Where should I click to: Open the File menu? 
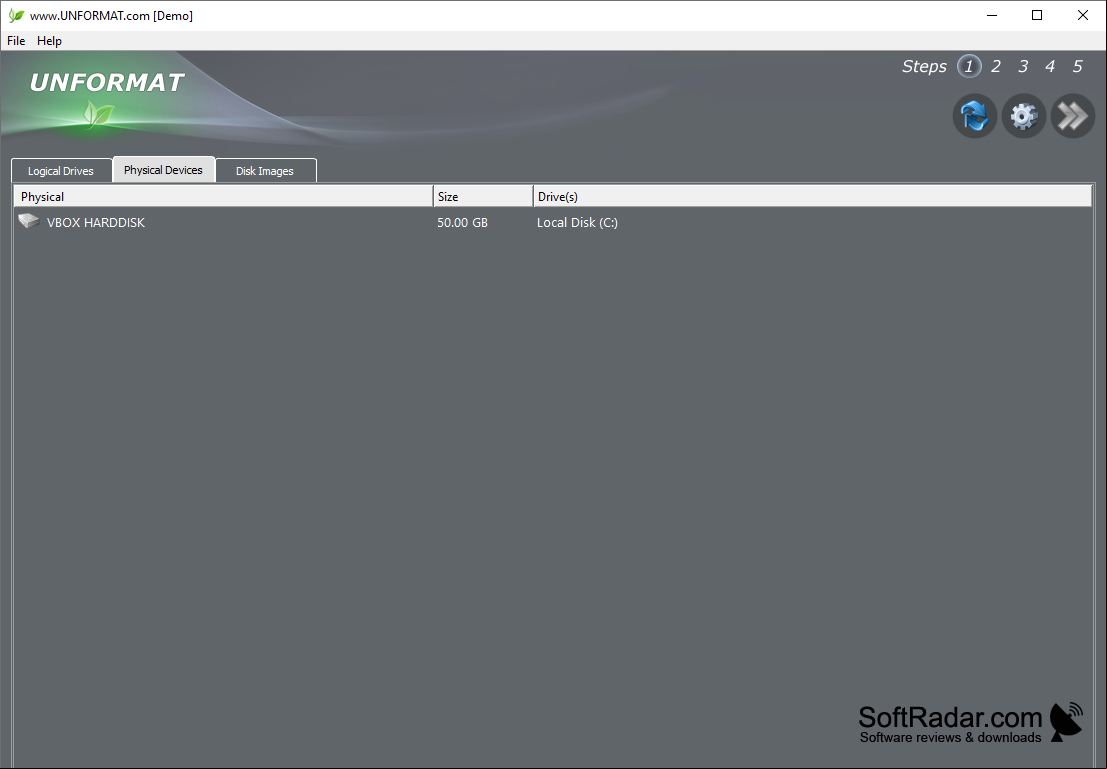[x=16, y=41]
